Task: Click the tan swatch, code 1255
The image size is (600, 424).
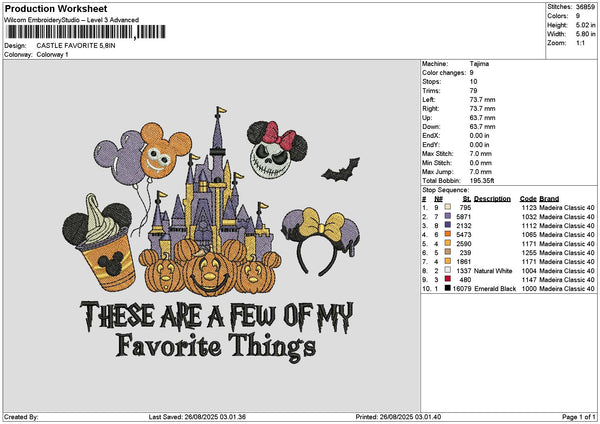Action: [448, 252]
